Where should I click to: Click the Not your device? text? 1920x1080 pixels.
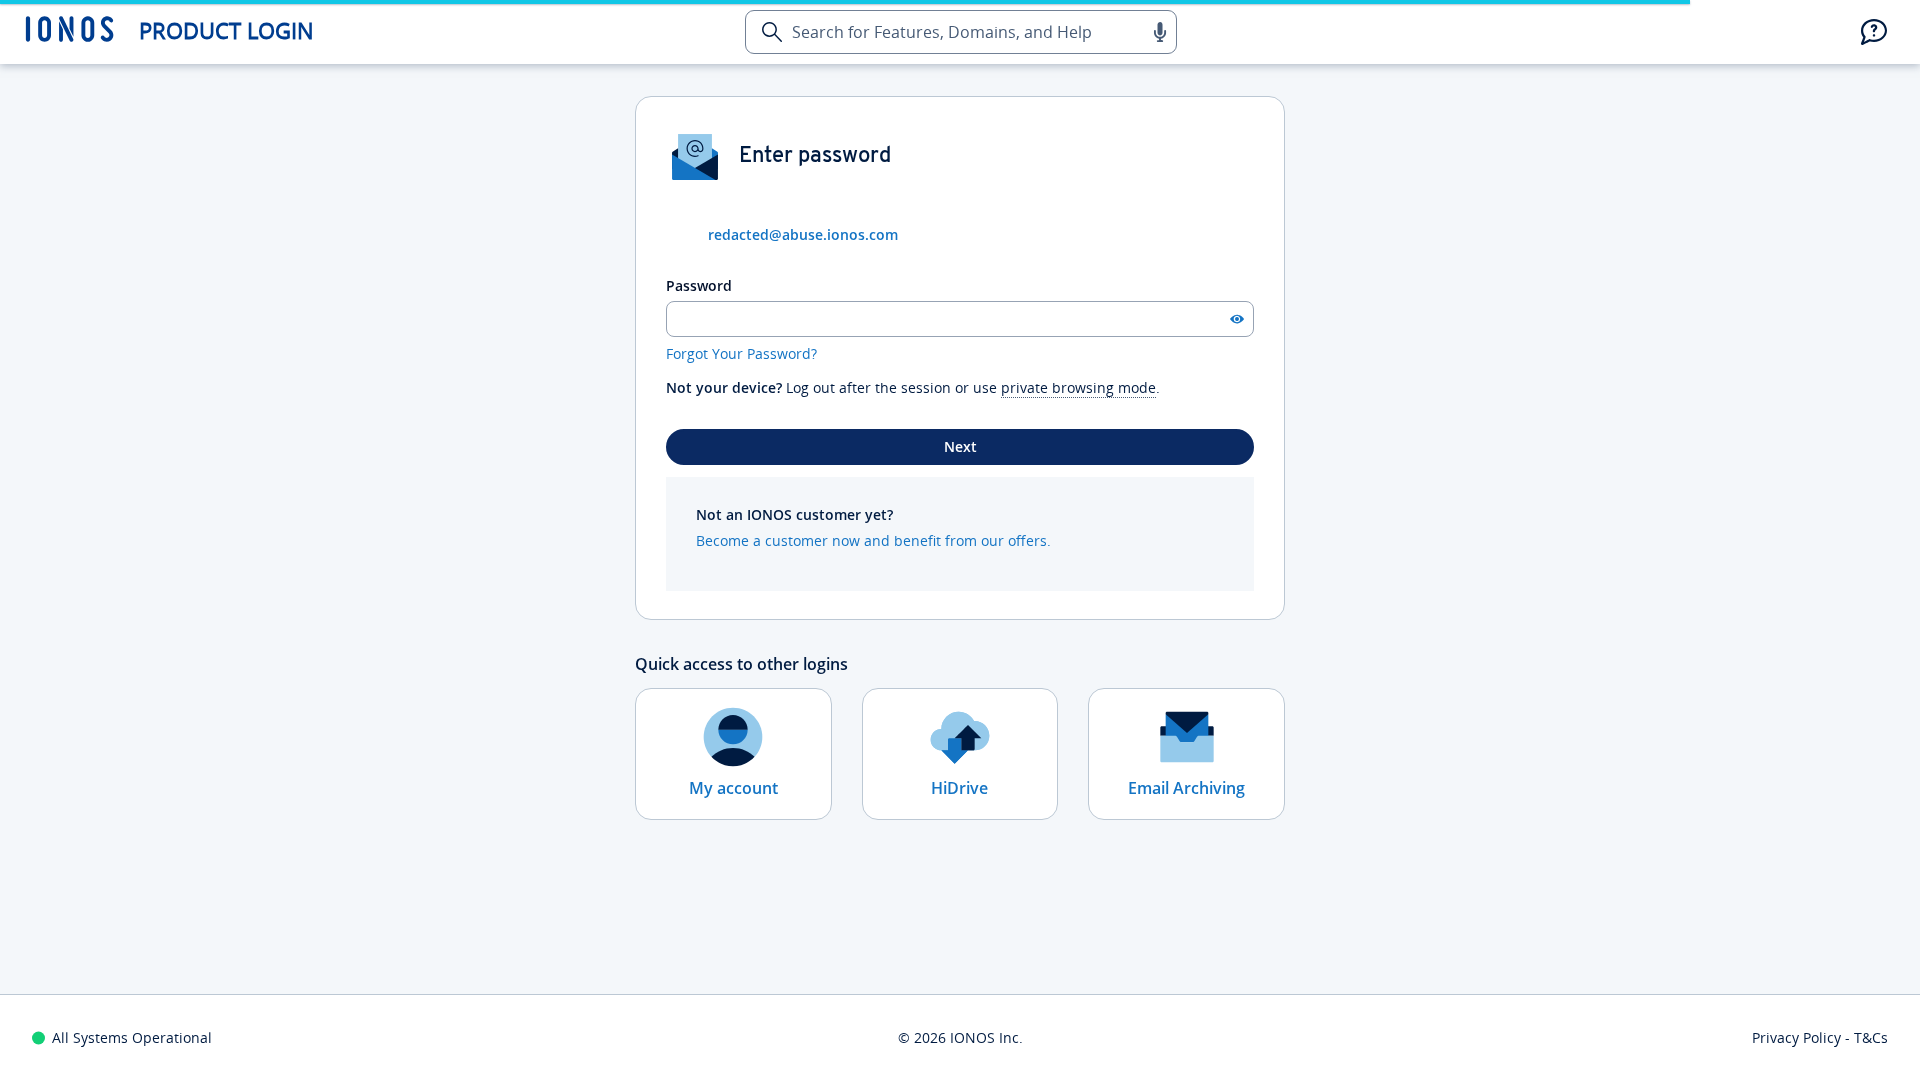tap(724, 388)
